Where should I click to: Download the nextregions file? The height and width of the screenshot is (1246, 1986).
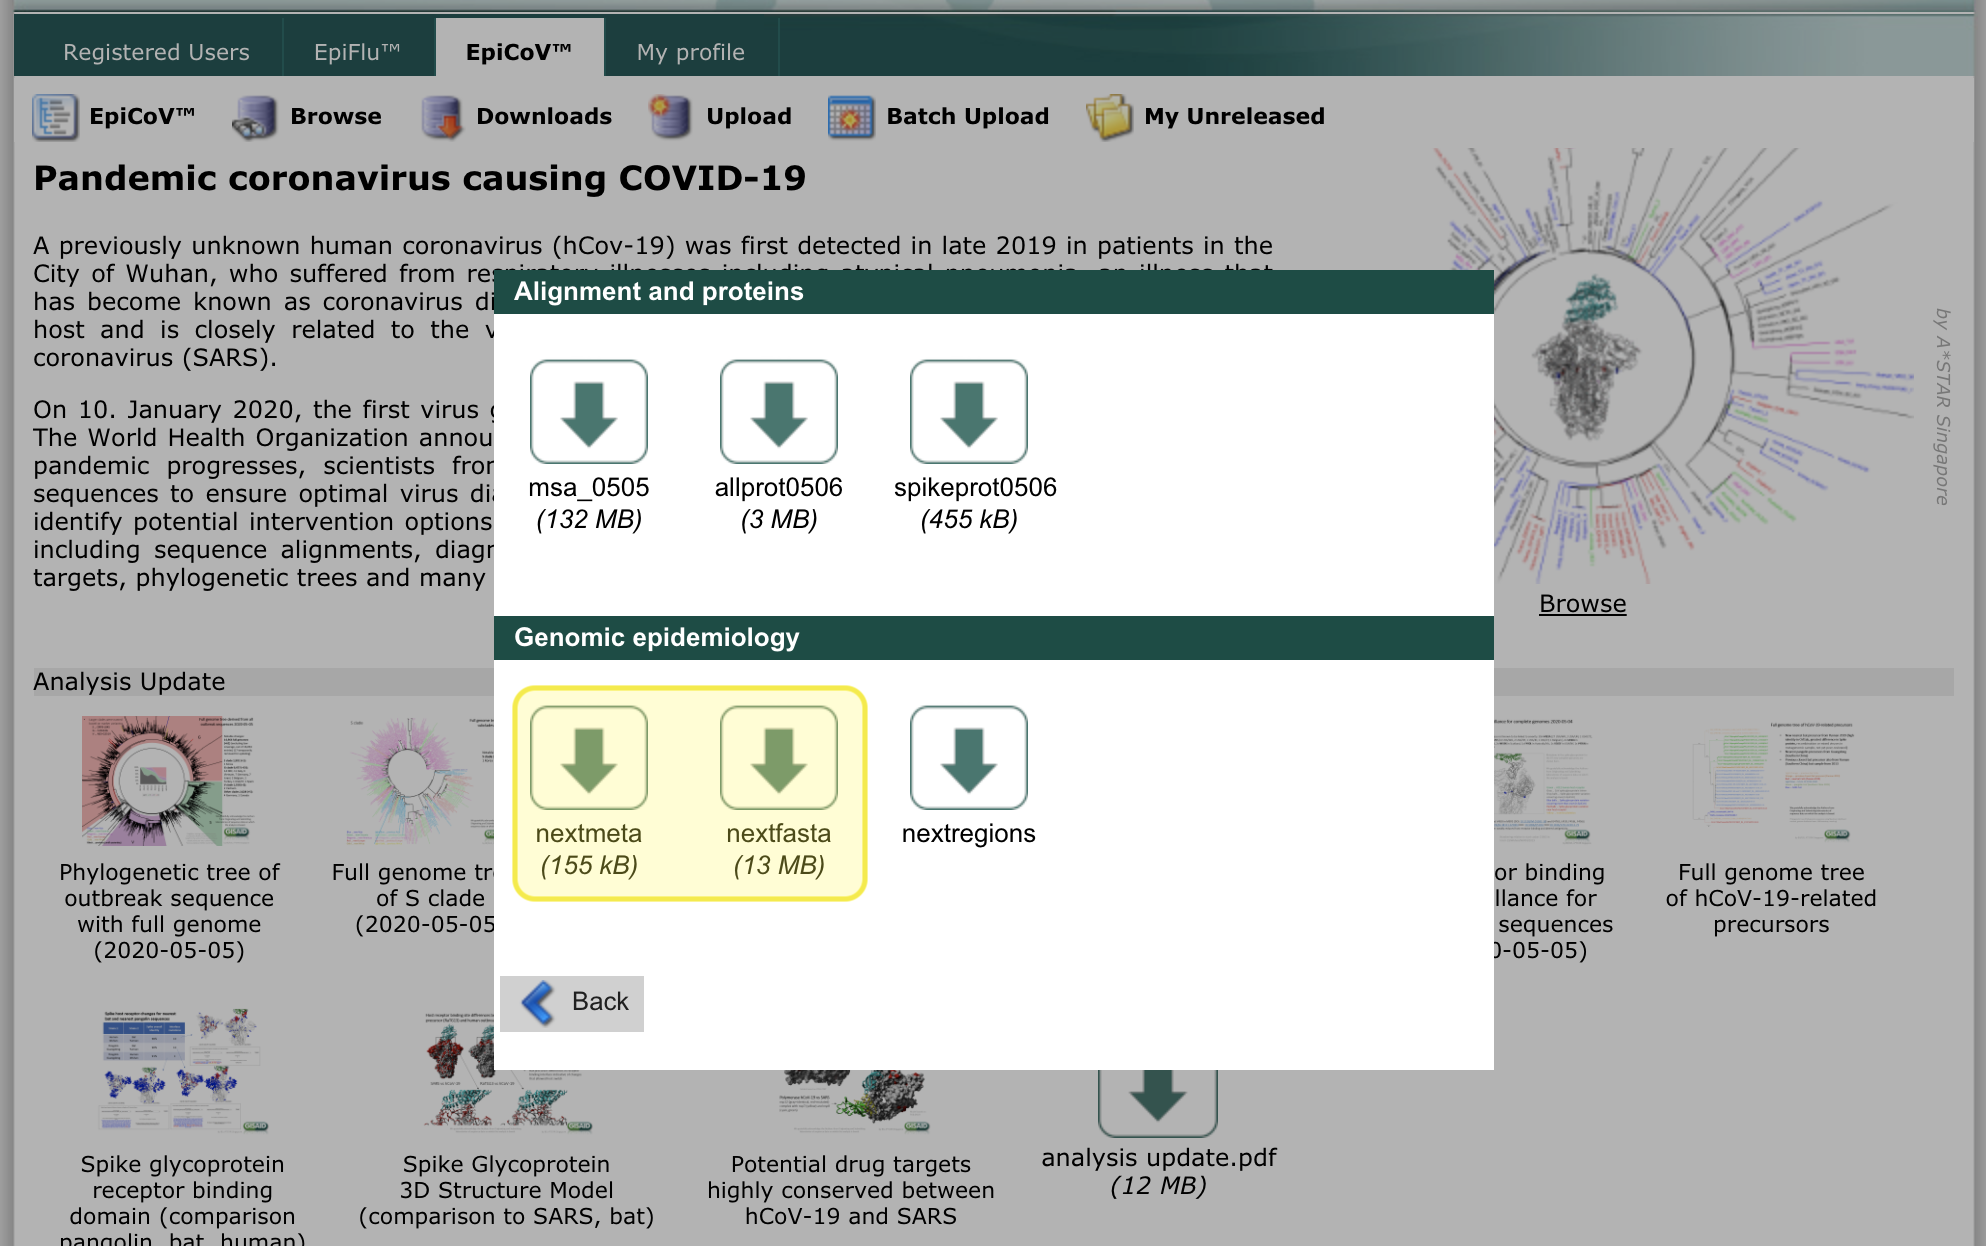968,757
